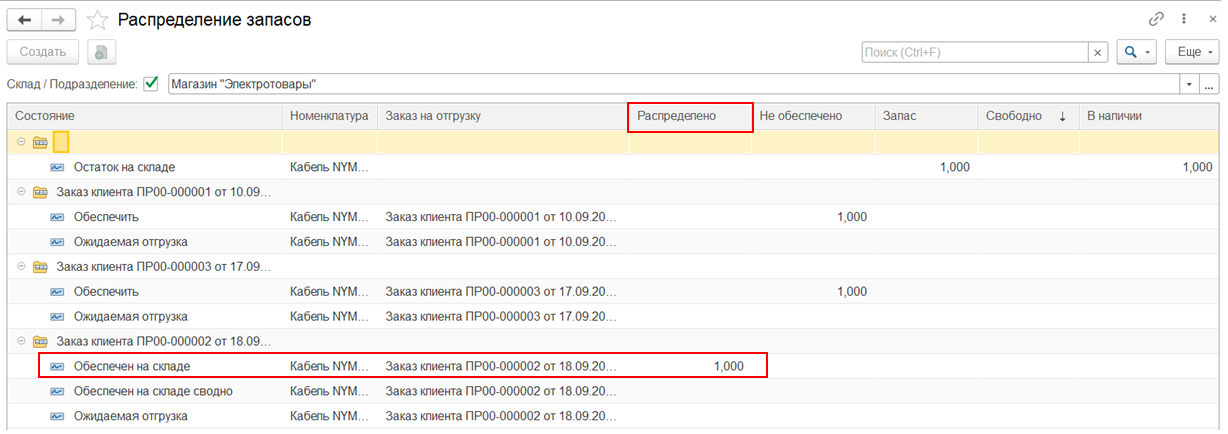Click the Магазин "Электротовары" warehouse field
Screen dimensions: 1228x434
(674, 84)
